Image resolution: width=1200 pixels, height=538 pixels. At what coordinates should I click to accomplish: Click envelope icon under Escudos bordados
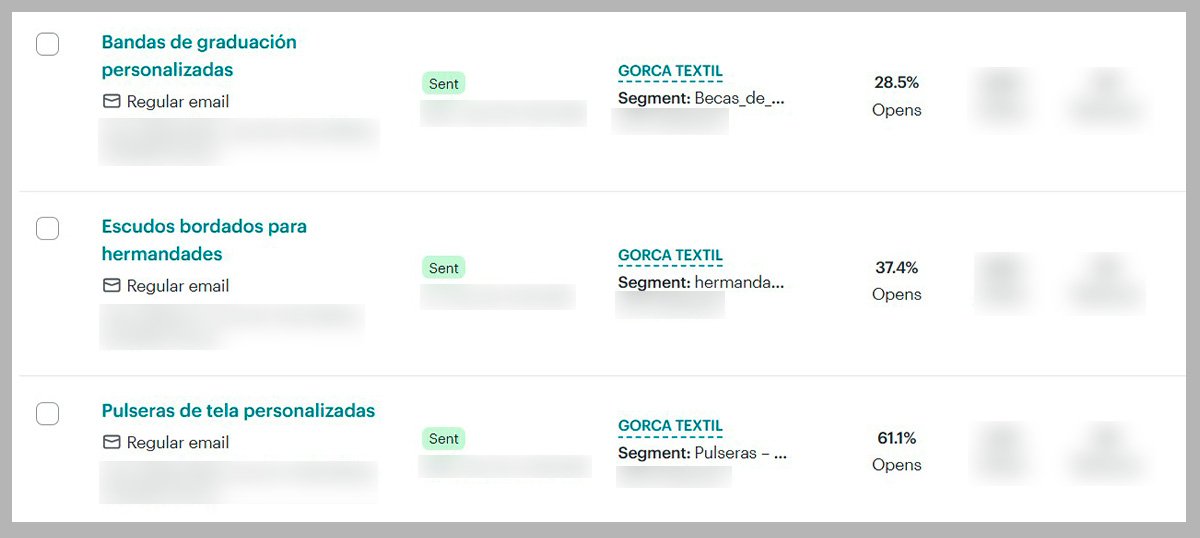tap(112, 285)
